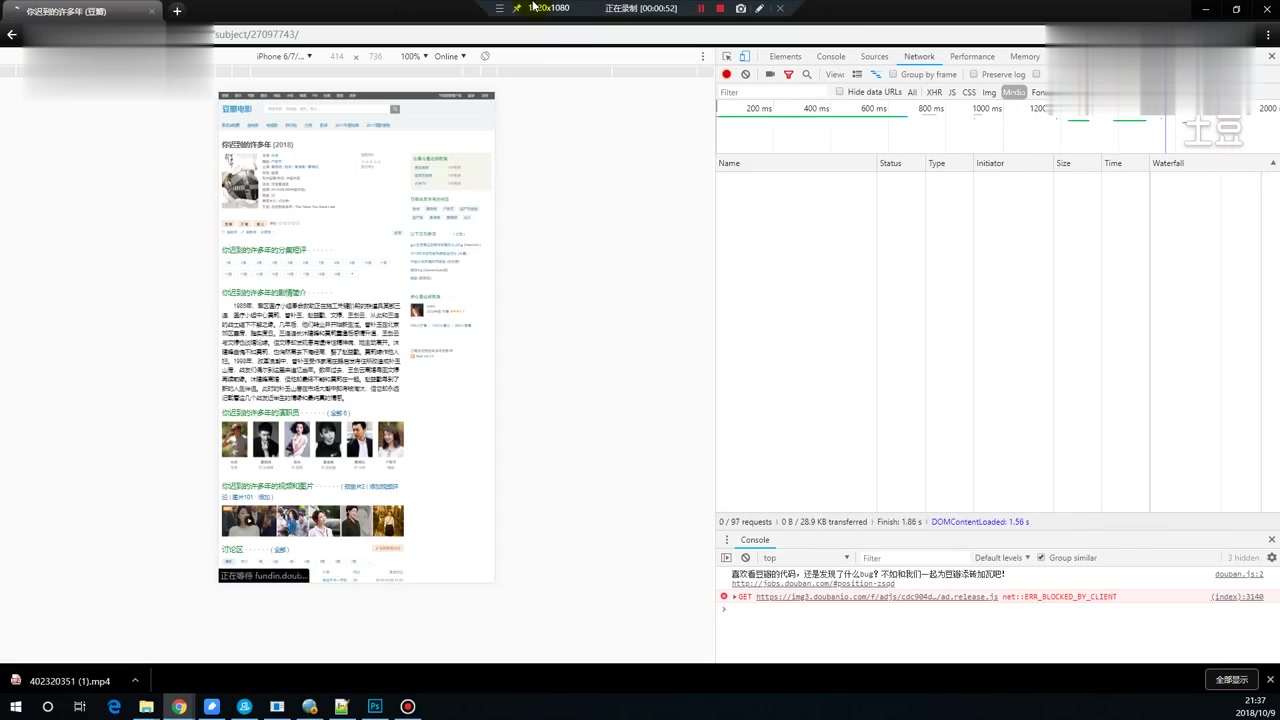Toggle the network filter funnel icon
The width and height of the screenshot is (1280, 720).
click(788, 74)
